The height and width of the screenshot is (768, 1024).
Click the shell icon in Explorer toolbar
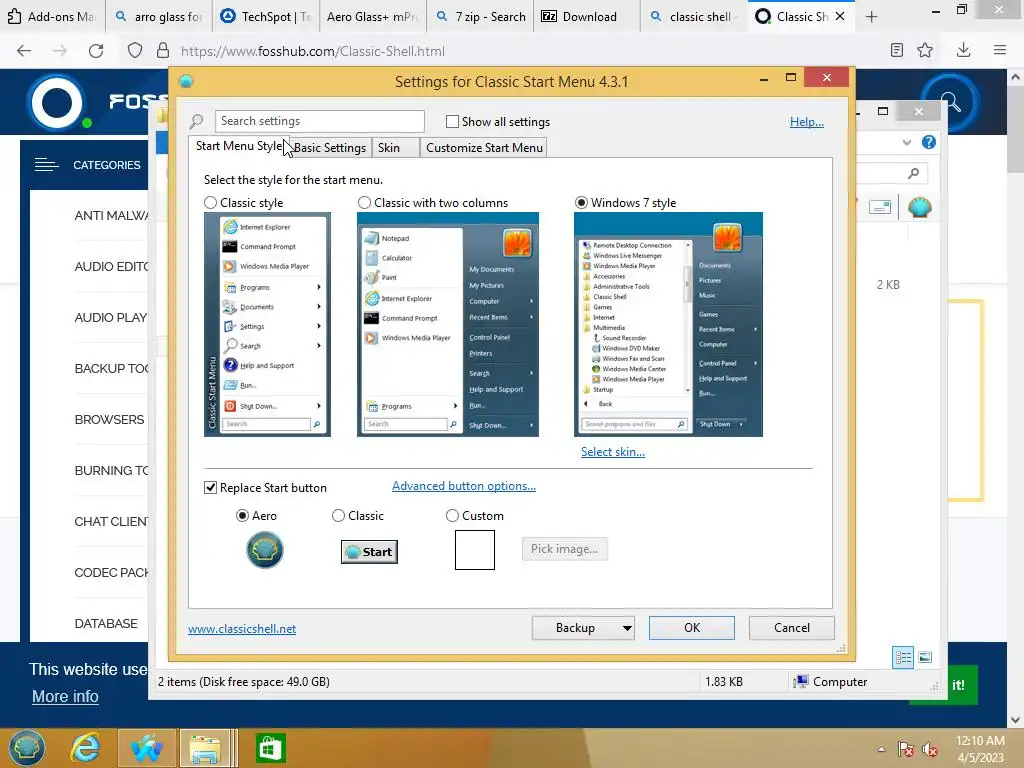click(x=920, y=208)
